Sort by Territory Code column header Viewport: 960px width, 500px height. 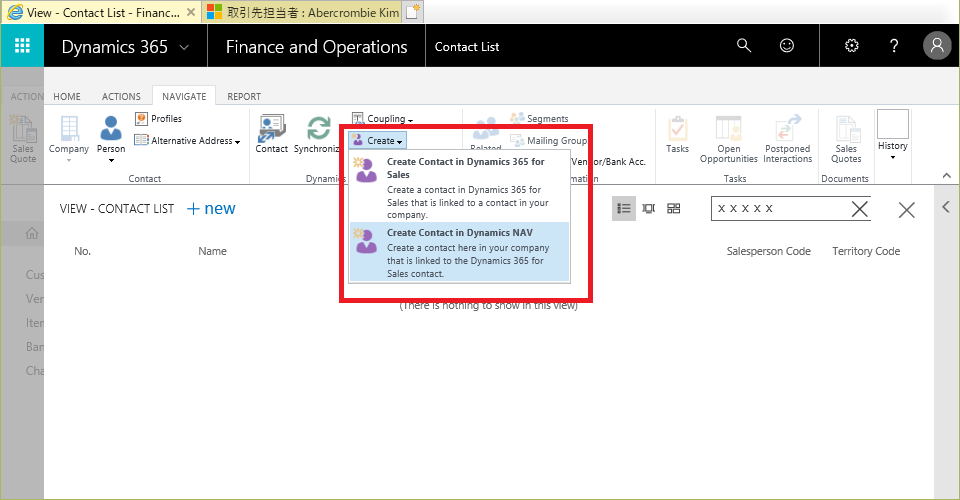[866, 251]
